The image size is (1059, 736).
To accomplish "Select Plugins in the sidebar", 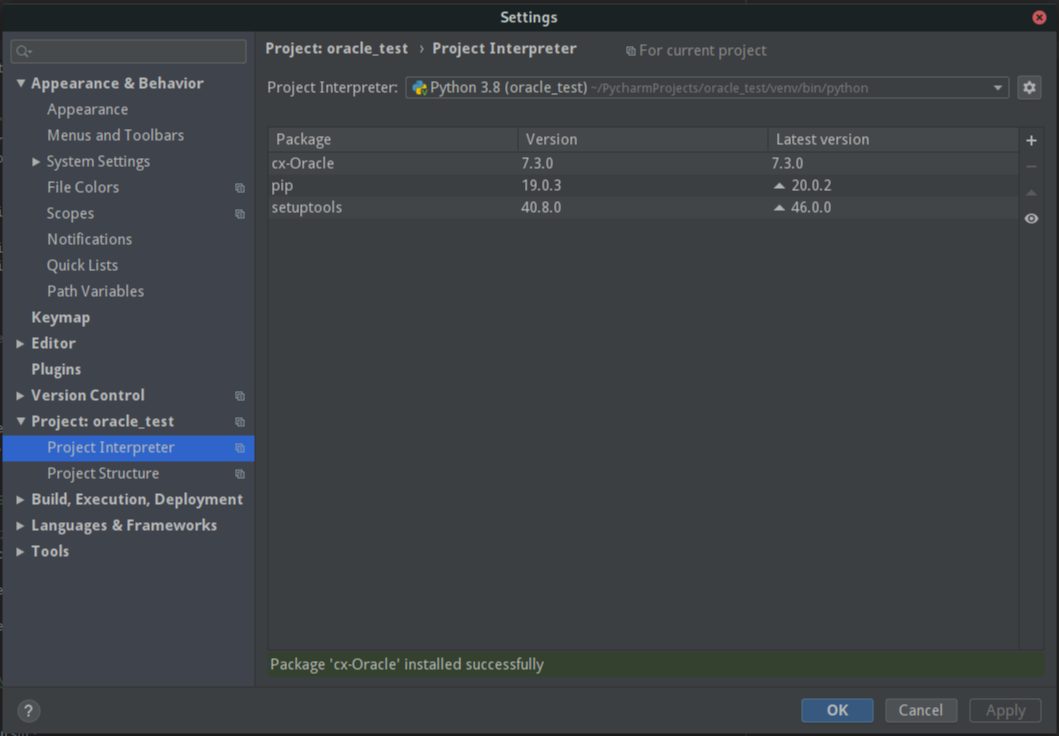I will [56, 369].
